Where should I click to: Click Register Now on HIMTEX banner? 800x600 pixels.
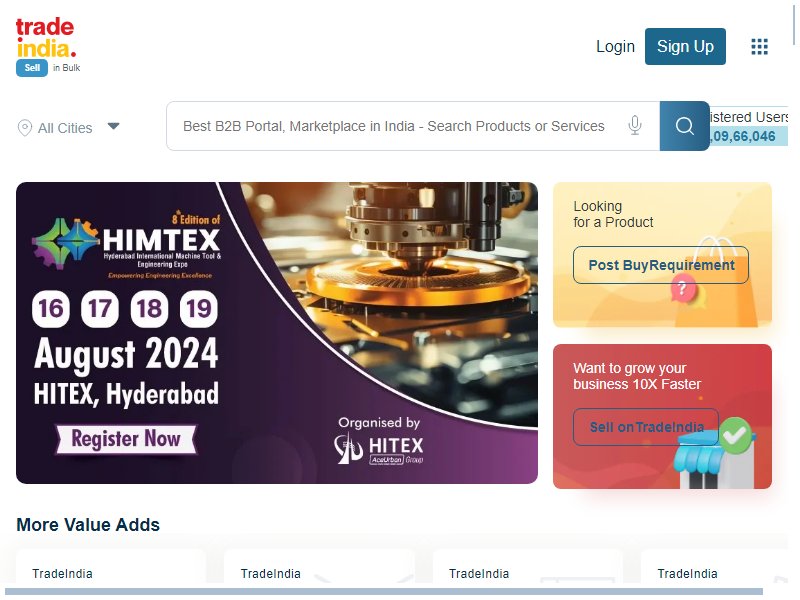126,439
